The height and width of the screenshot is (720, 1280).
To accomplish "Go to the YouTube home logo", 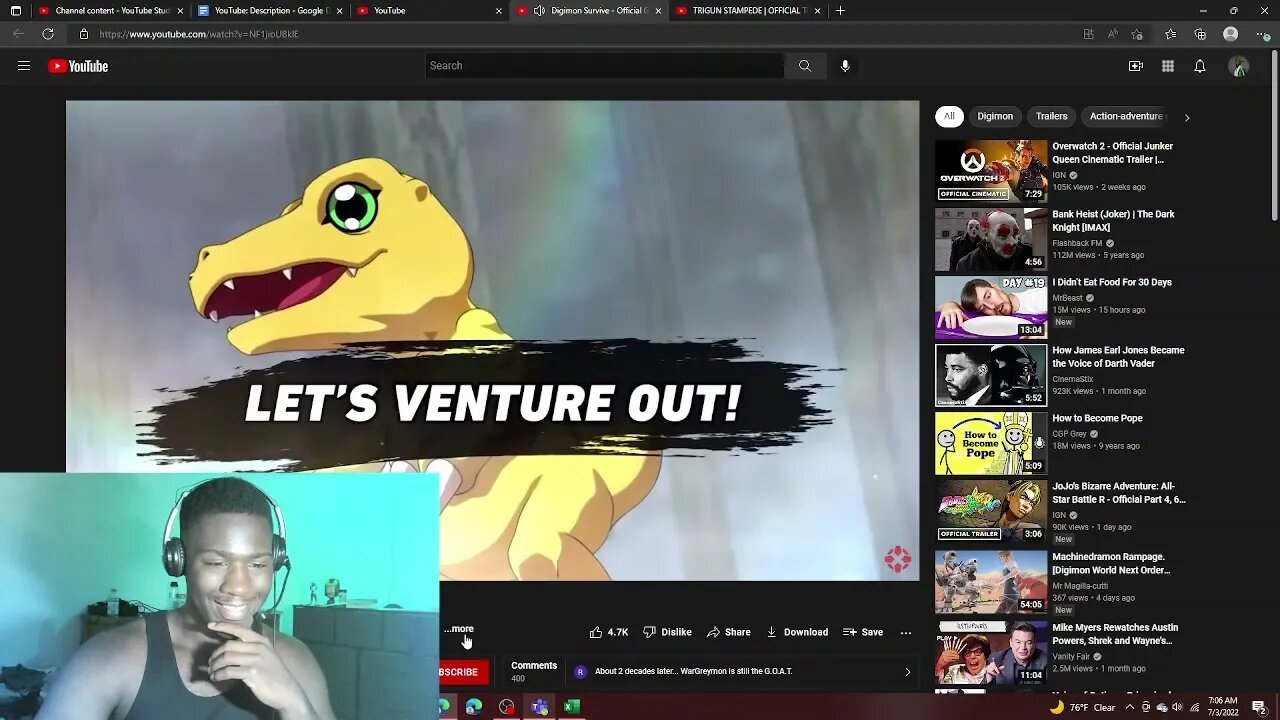I will [x=78, y=66].
